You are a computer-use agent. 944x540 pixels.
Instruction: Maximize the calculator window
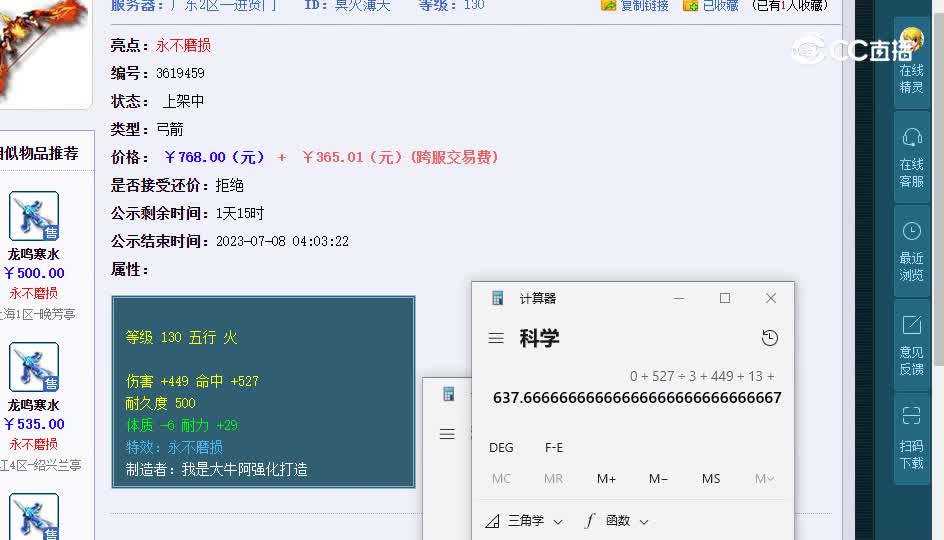pos(725,298)
